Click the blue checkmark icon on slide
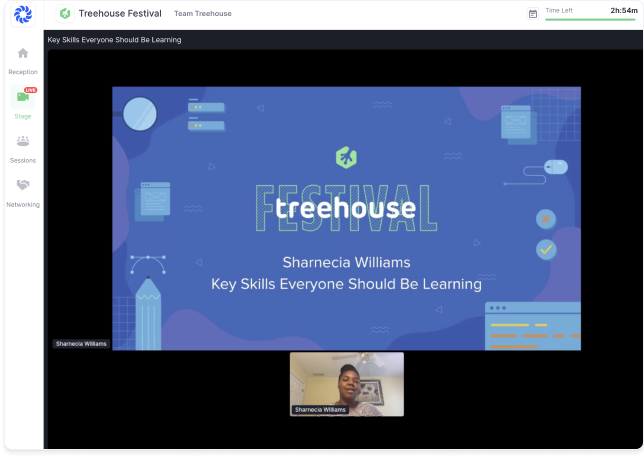Screen dimensions: 644x458 tap(546, 248)
